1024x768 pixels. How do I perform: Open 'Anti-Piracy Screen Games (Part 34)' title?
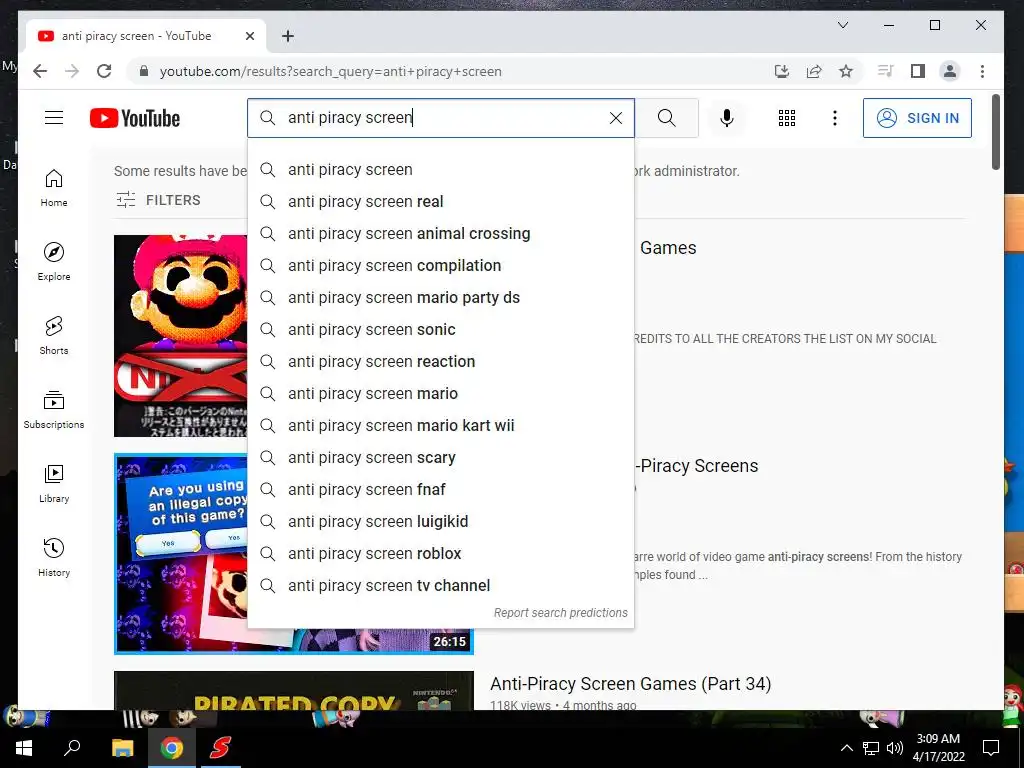[x=630, y=684]
